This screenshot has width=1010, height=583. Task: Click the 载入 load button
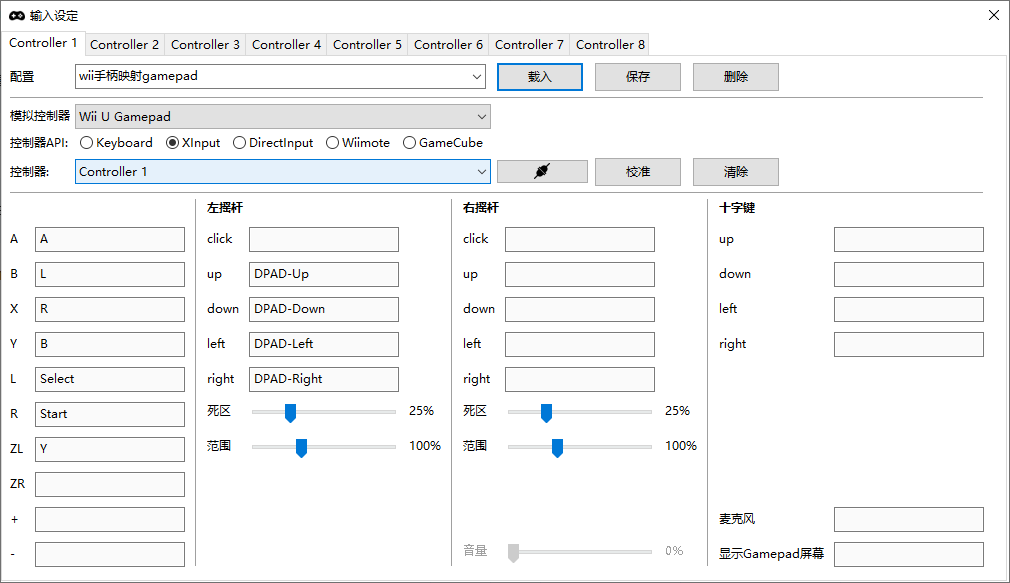tap(540, 77)
